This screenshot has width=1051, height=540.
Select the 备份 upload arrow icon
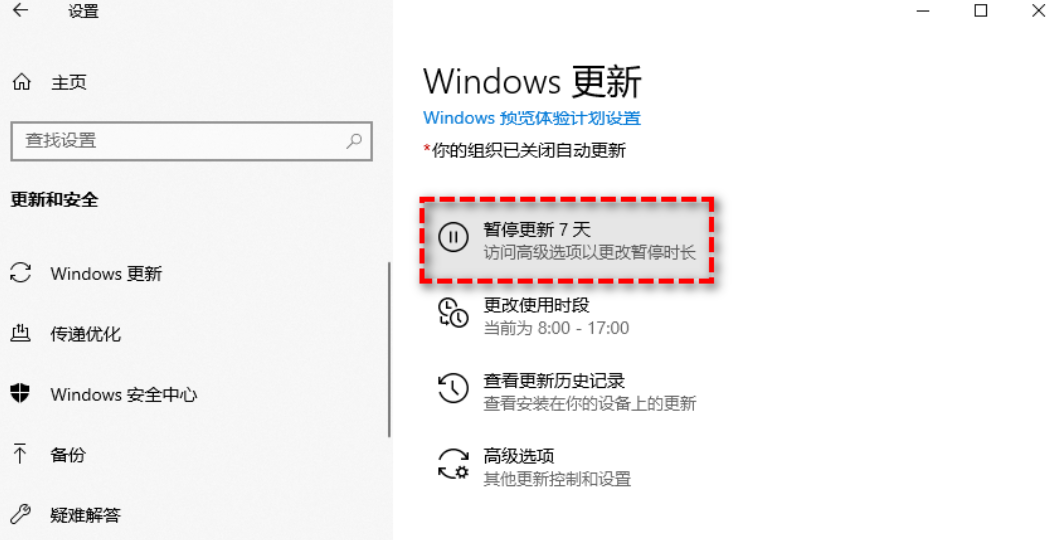tap(20, 454)
